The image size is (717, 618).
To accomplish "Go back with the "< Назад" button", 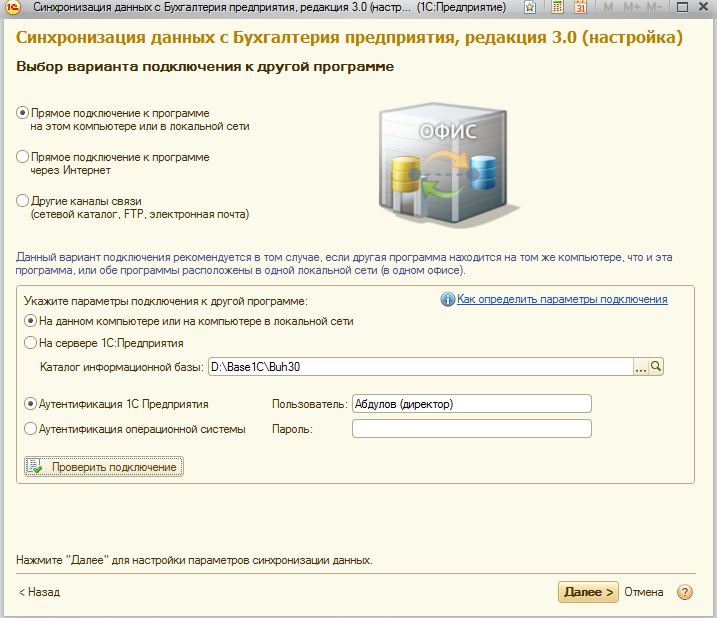I will [x=40, y=592].
